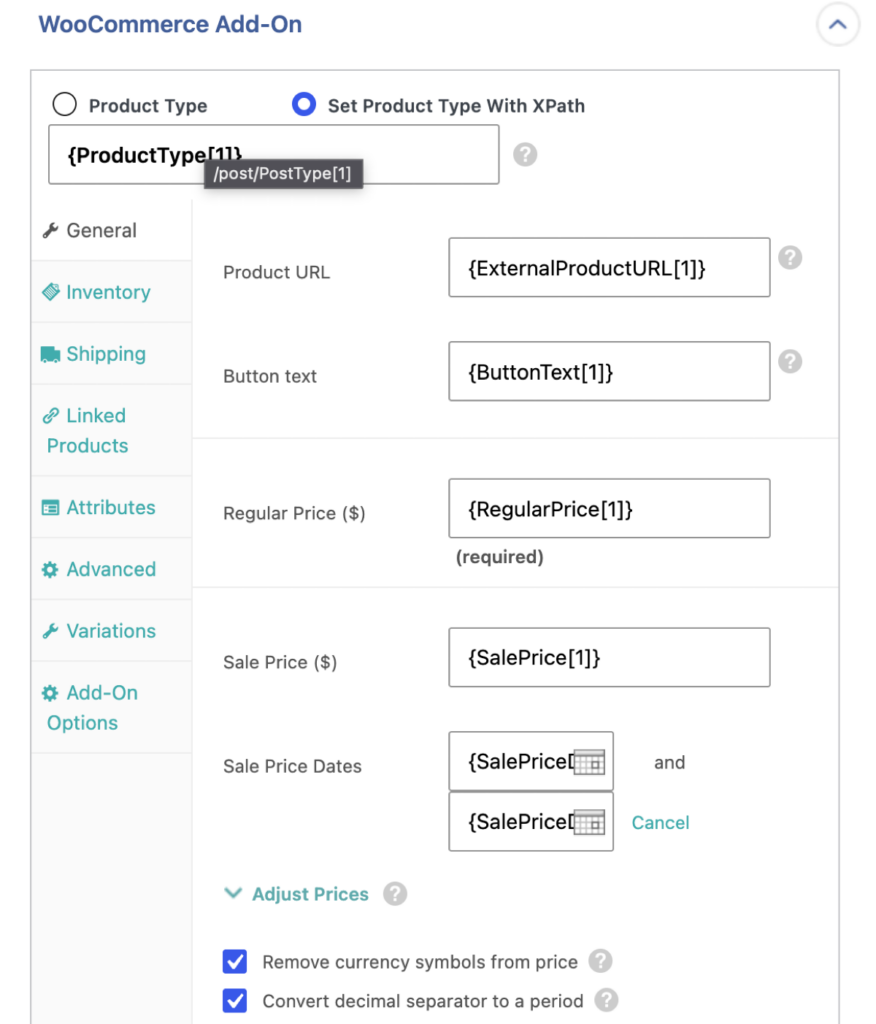
Task: Open help icon for Remove currency symbols
Action: pos(600,961)
